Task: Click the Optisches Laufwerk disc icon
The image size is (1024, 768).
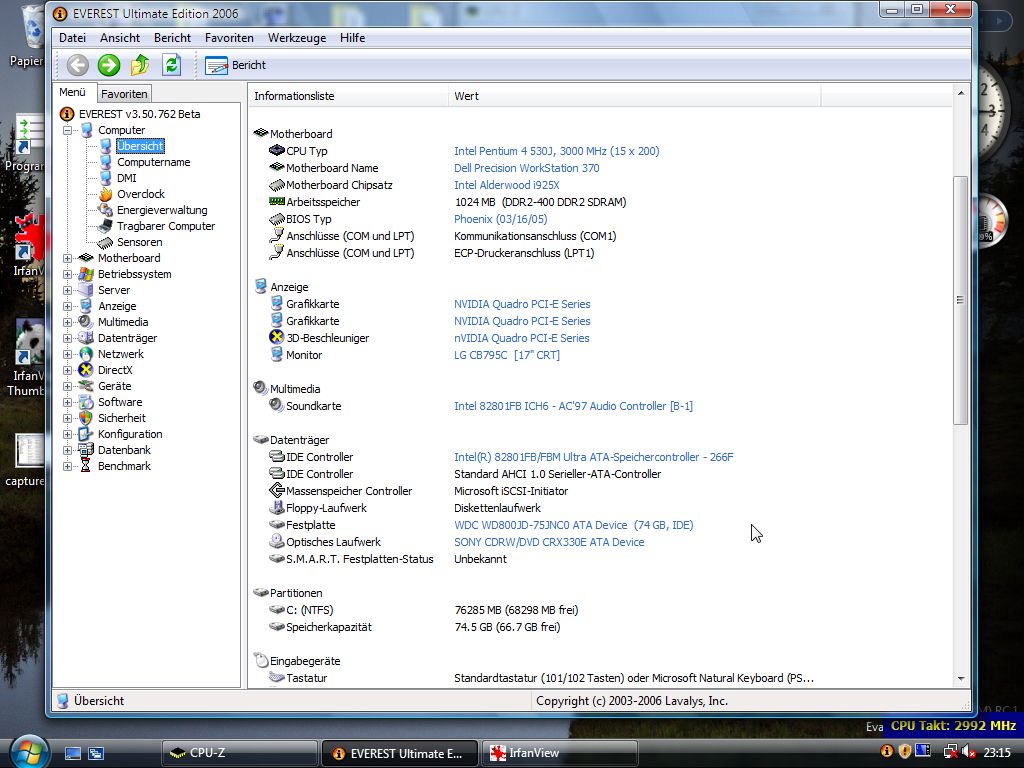Action: click(x=276, y=541)
